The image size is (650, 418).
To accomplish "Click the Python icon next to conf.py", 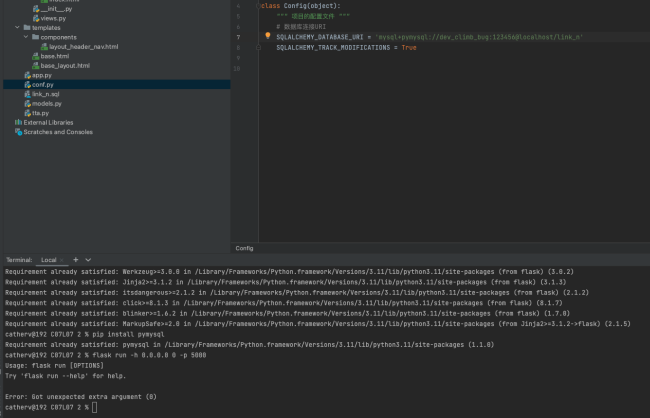I will coord(27,85).
